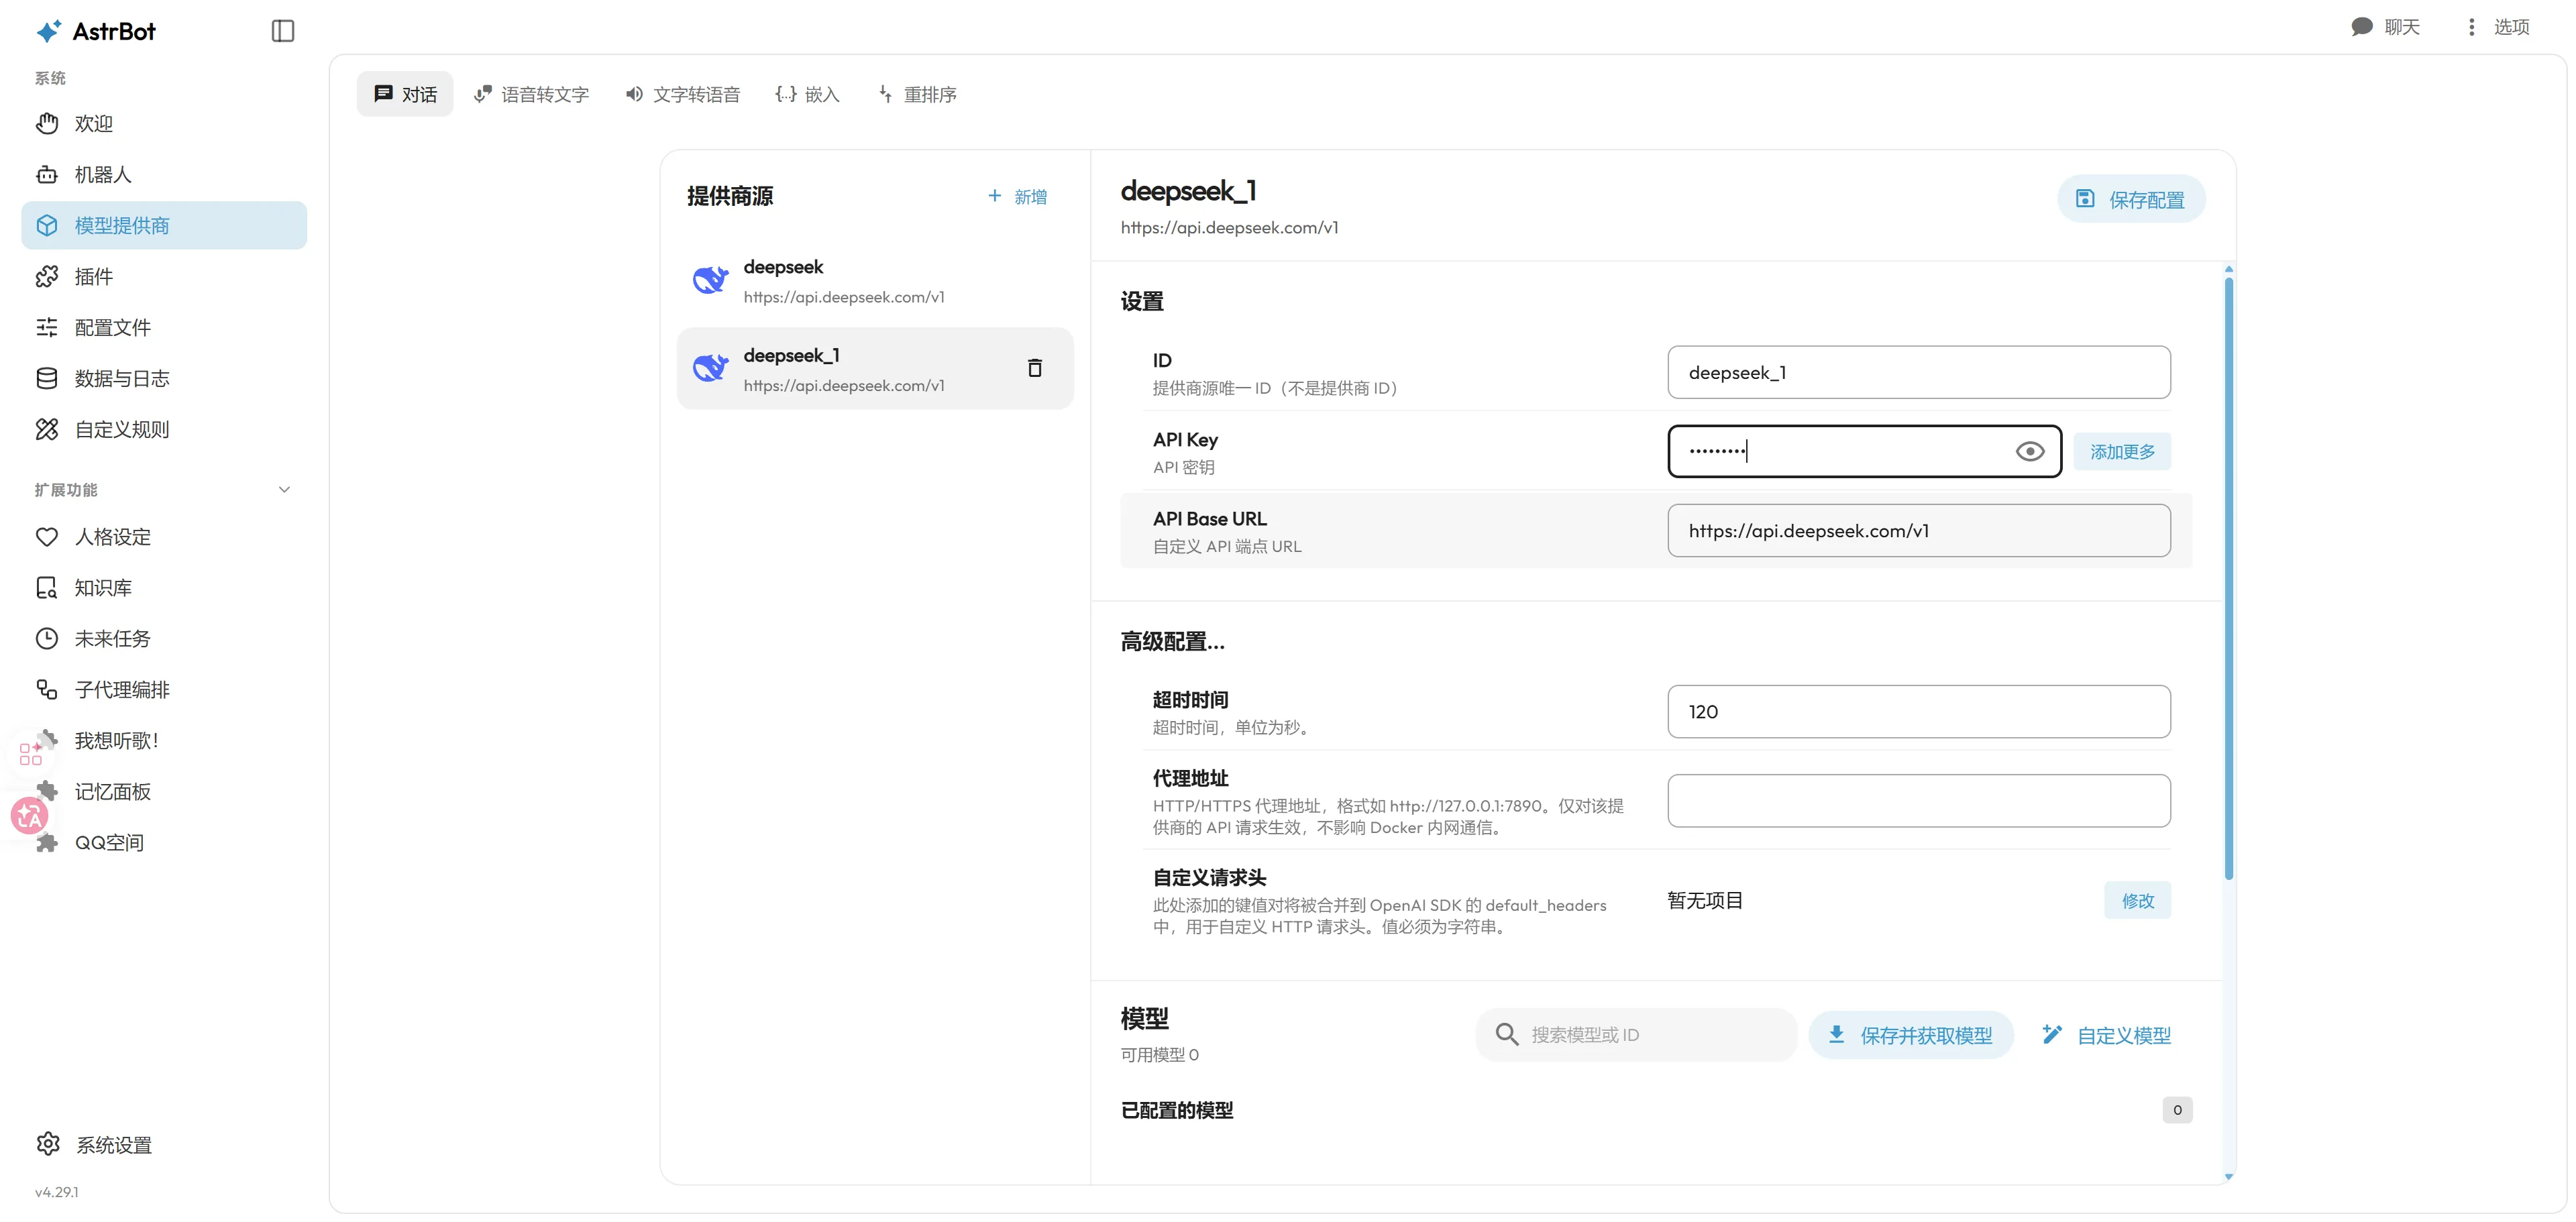Collapse the sidebar with the panel icon
The height and width of the screenshot is (1222, 2576).
tap(283, 31)
